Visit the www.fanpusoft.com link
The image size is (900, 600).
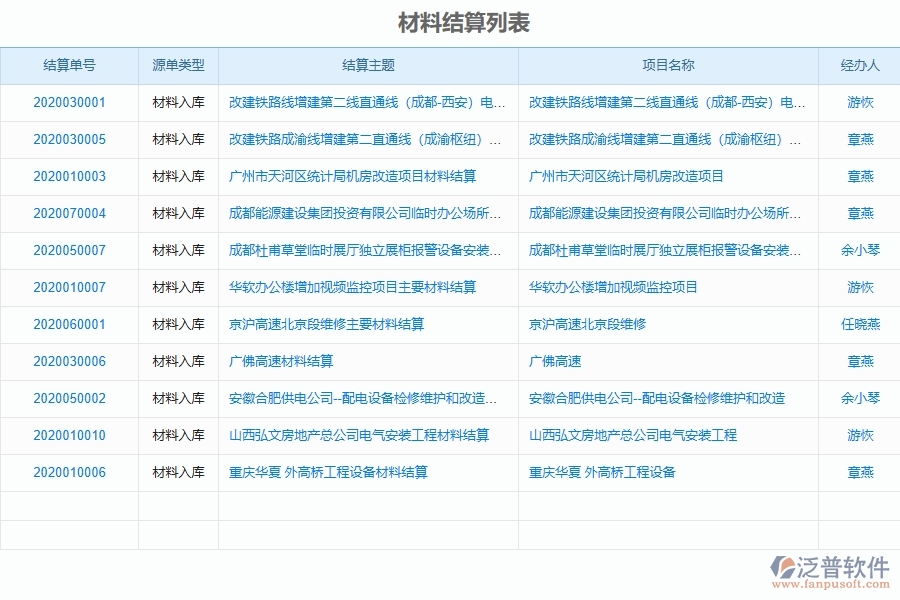(x=830, y=585)
